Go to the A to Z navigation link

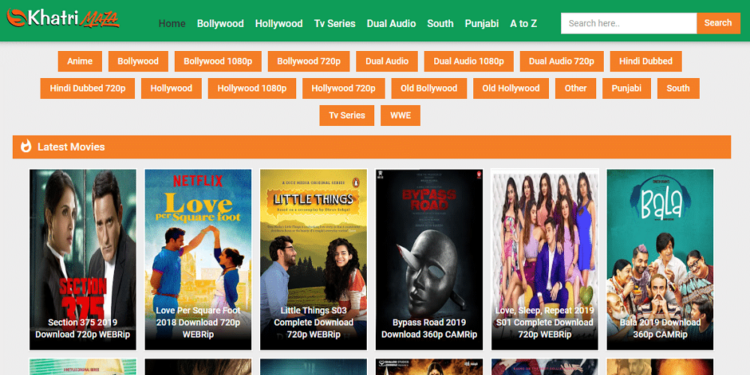(523, 23)
